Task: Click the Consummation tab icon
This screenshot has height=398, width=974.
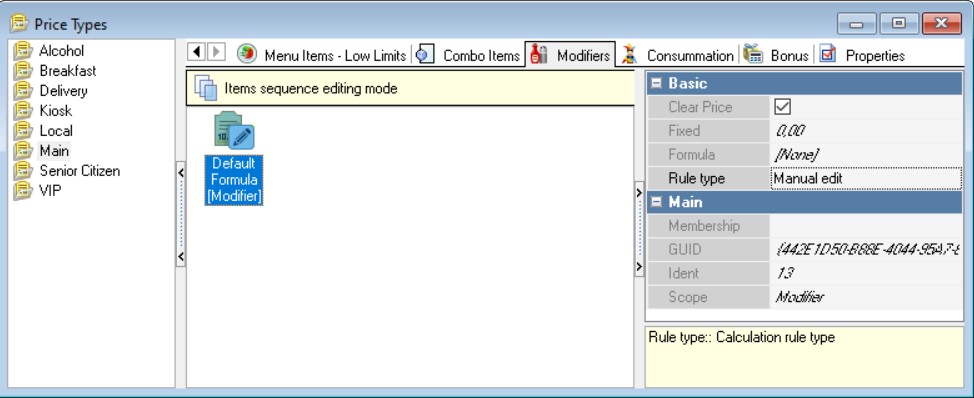Action: (x=629, y=53)
